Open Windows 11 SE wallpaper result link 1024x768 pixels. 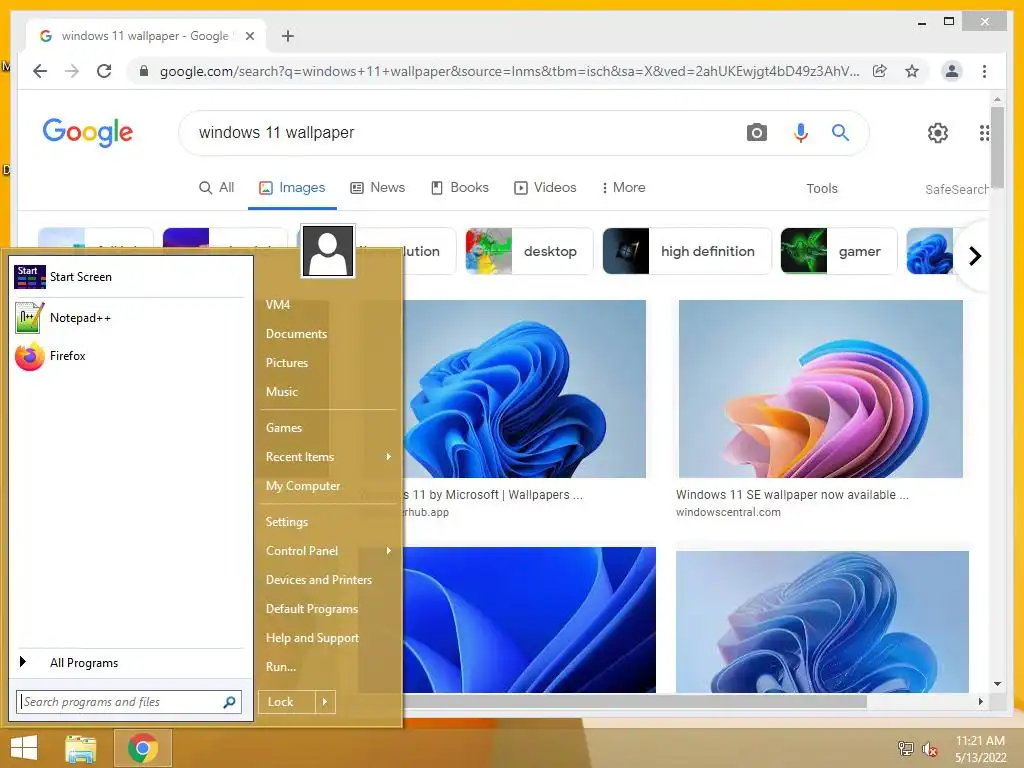pyautogui.click(x=792, y=495)
